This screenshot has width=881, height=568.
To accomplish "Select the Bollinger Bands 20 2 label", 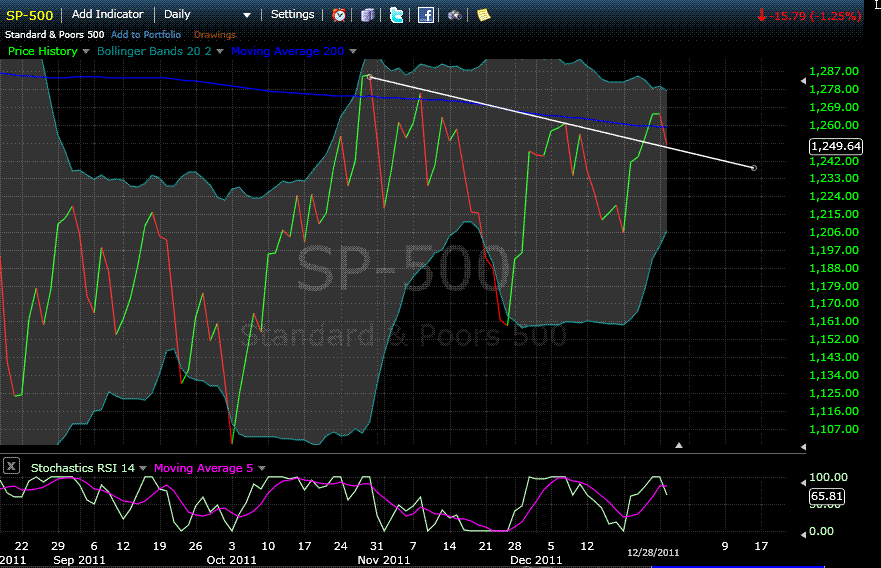I will tap(155, 51).
